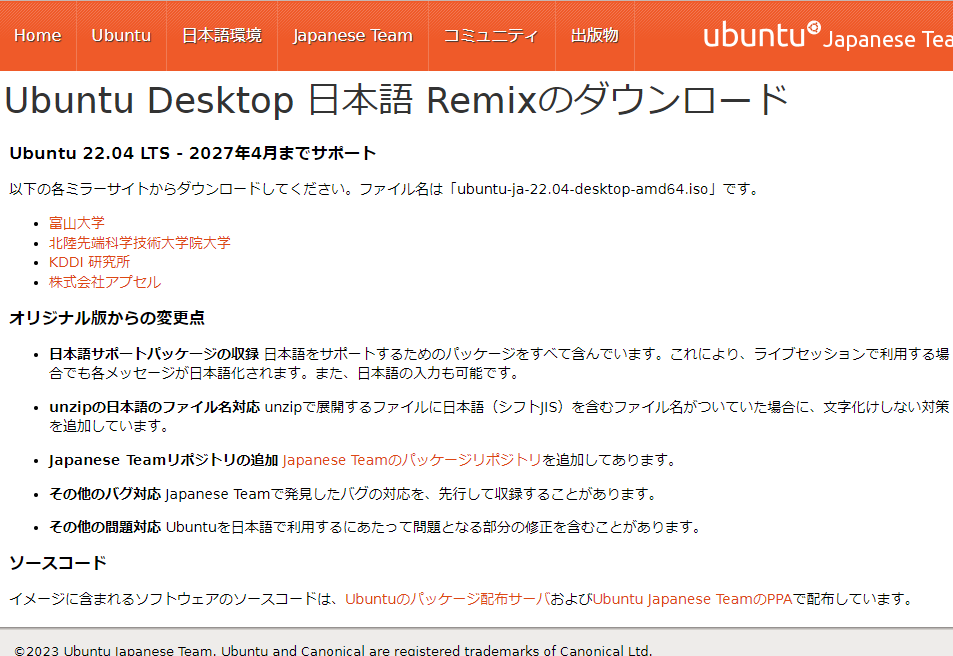Open the Home menu item
Screen dimensions: 953x656
coord(38,33)
